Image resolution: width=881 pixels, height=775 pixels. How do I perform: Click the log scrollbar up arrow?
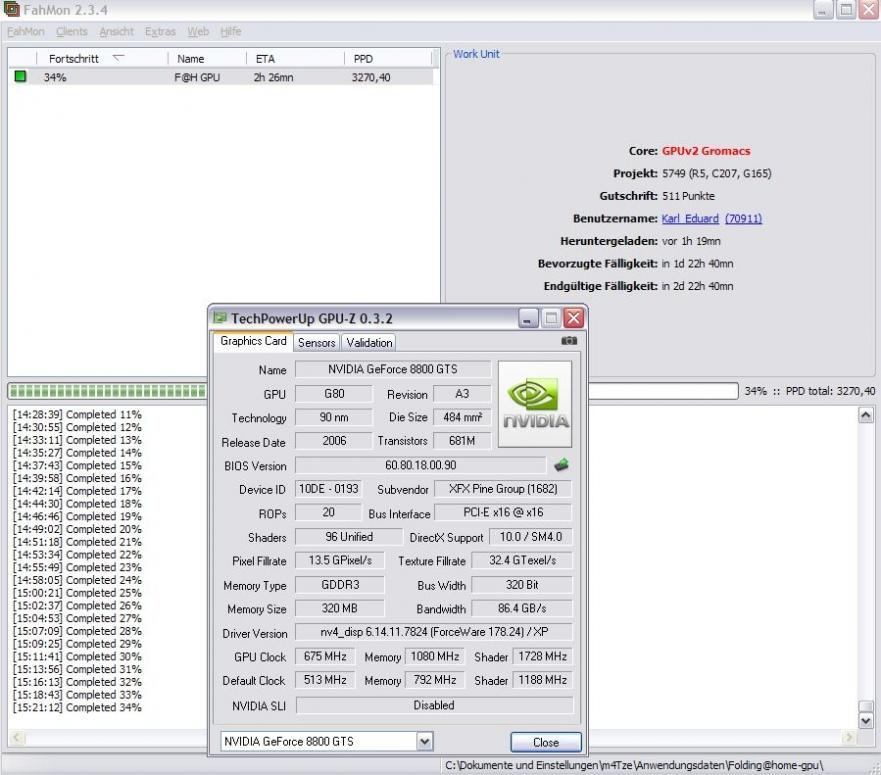[x=866, y=415]
